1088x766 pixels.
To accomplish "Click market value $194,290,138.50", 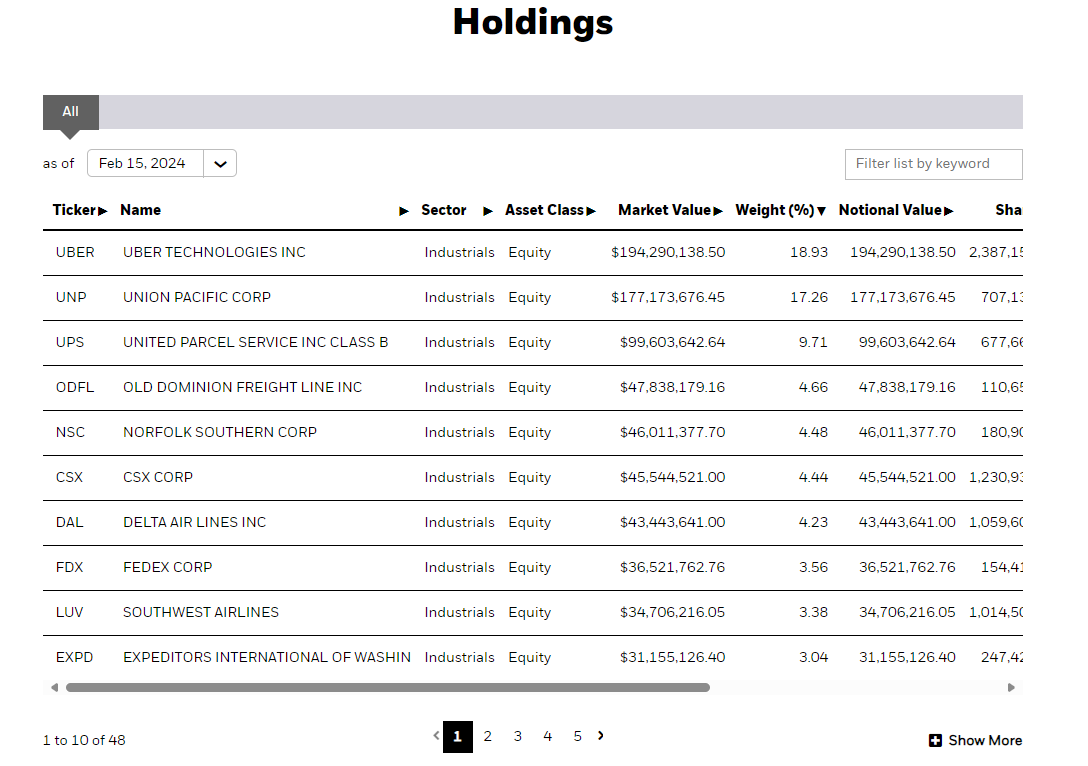I will 668,253.
